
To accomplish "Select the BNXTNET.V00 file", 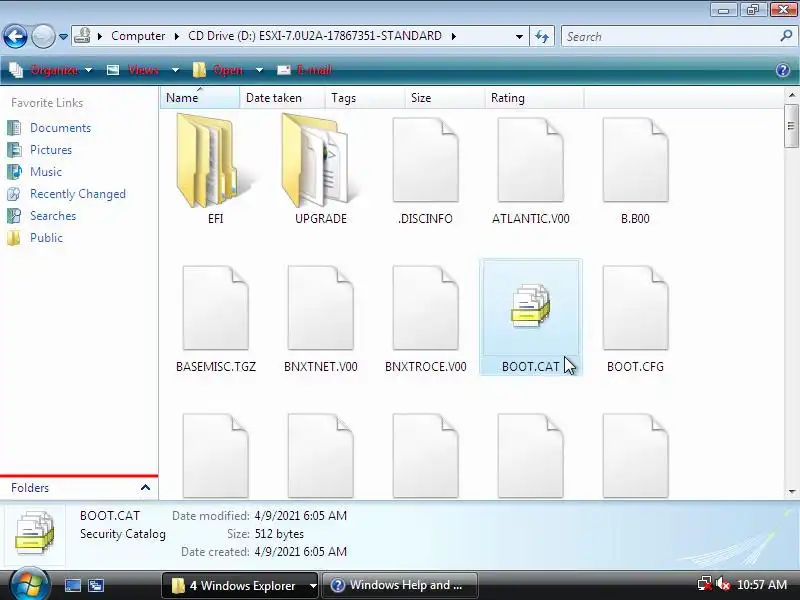I will (320, 319).
